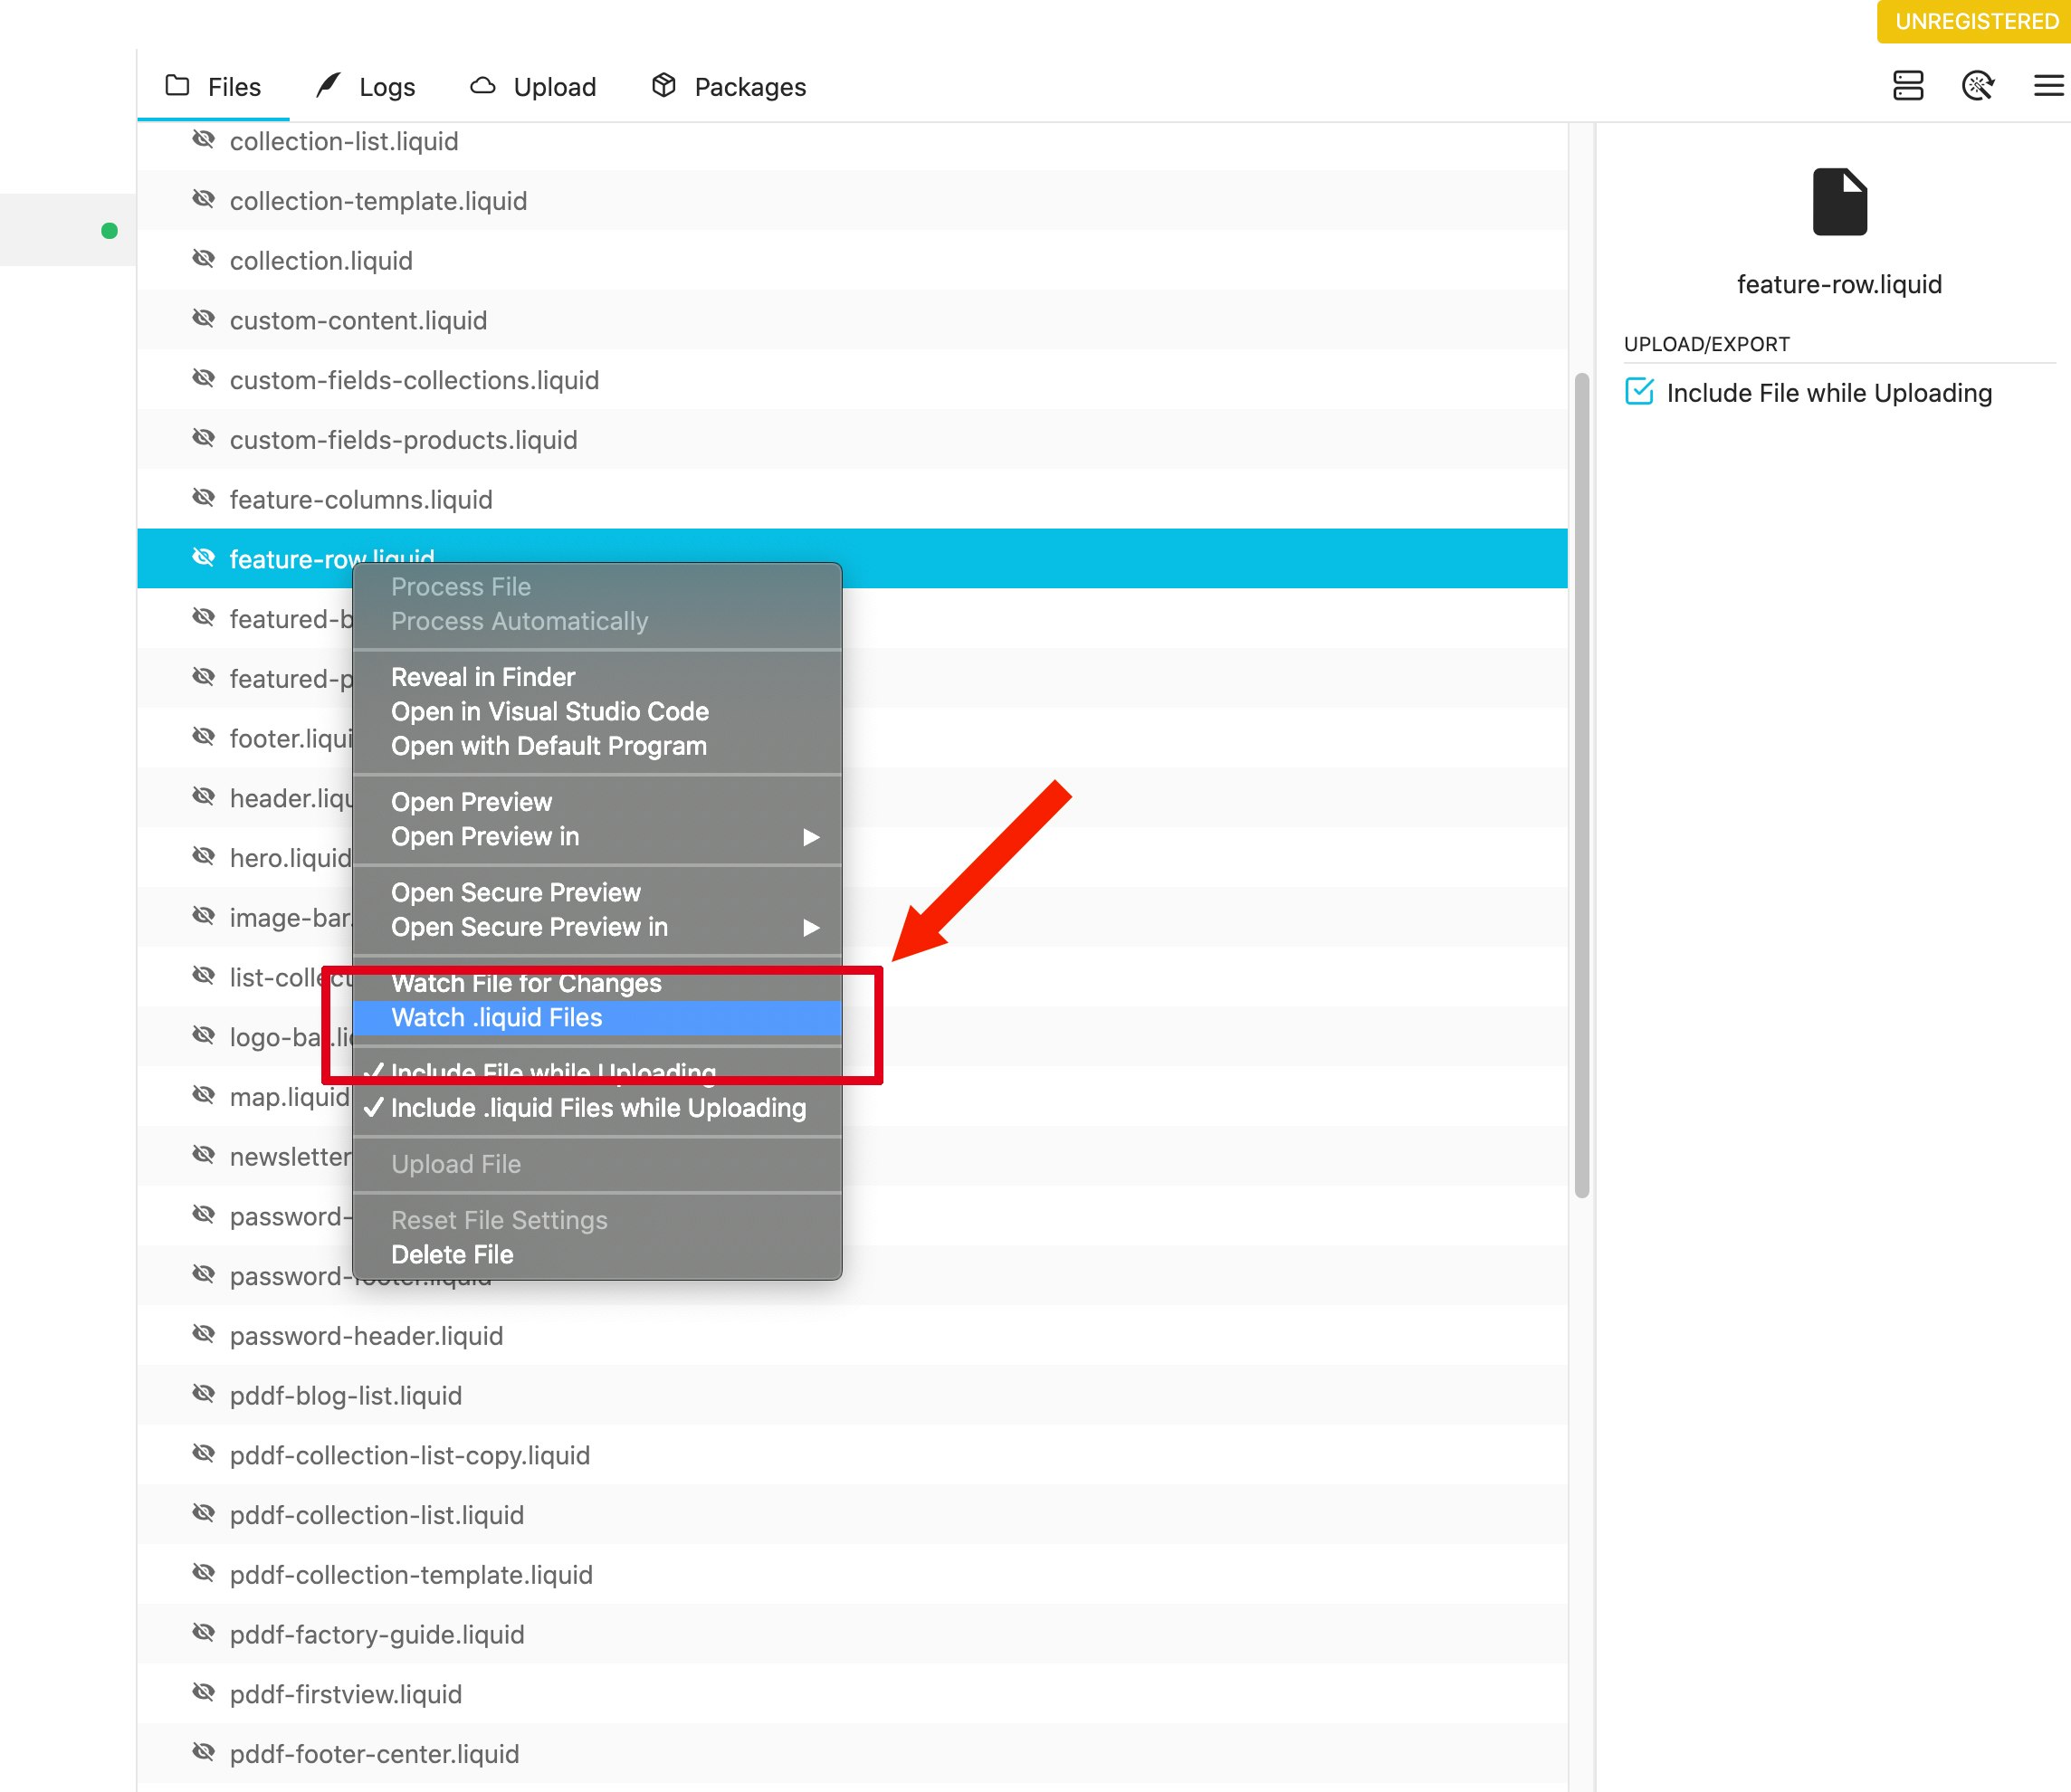Viewport: 2071px width, 1792px height.
Task: Click the green status dot in sidebar
Action: (110, 231)
